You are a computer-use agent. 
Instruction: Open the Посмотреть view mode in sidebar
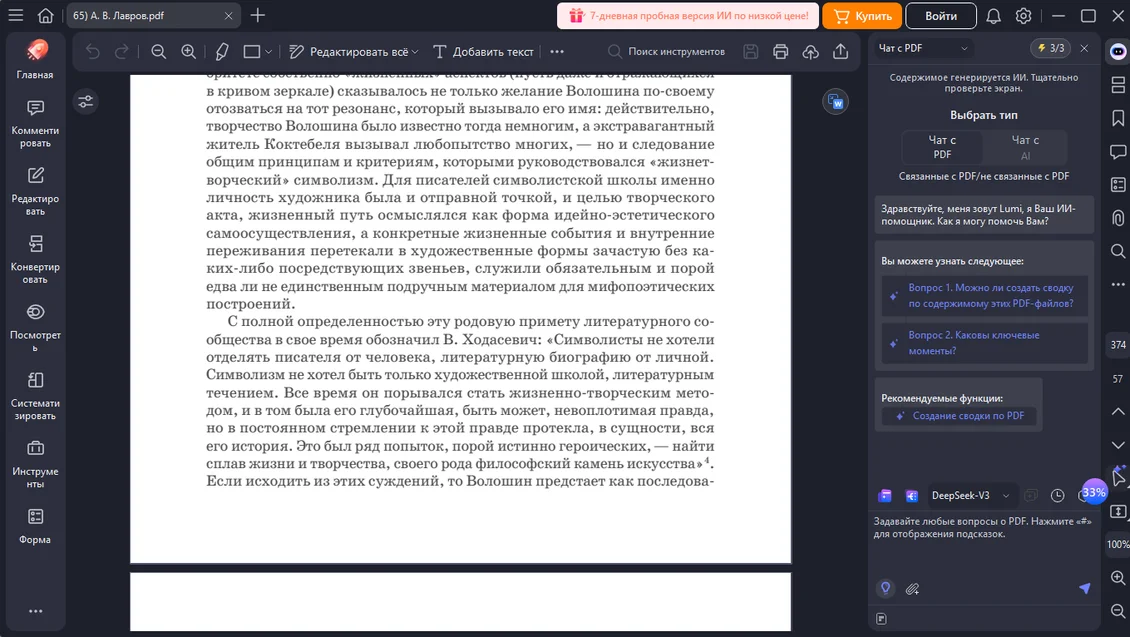click(35, 327)
